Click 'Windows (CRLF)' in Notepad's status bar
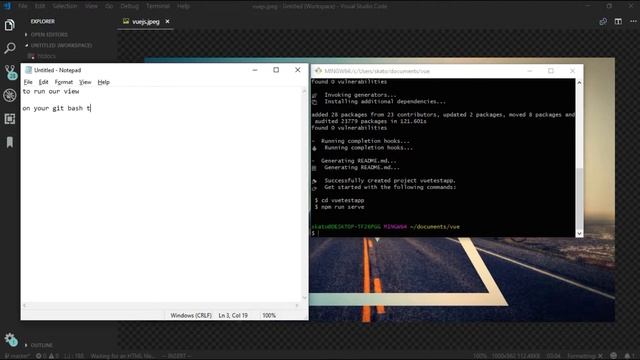Image resolution: width=640 pixels, height=360 pixels. [191, 316]
